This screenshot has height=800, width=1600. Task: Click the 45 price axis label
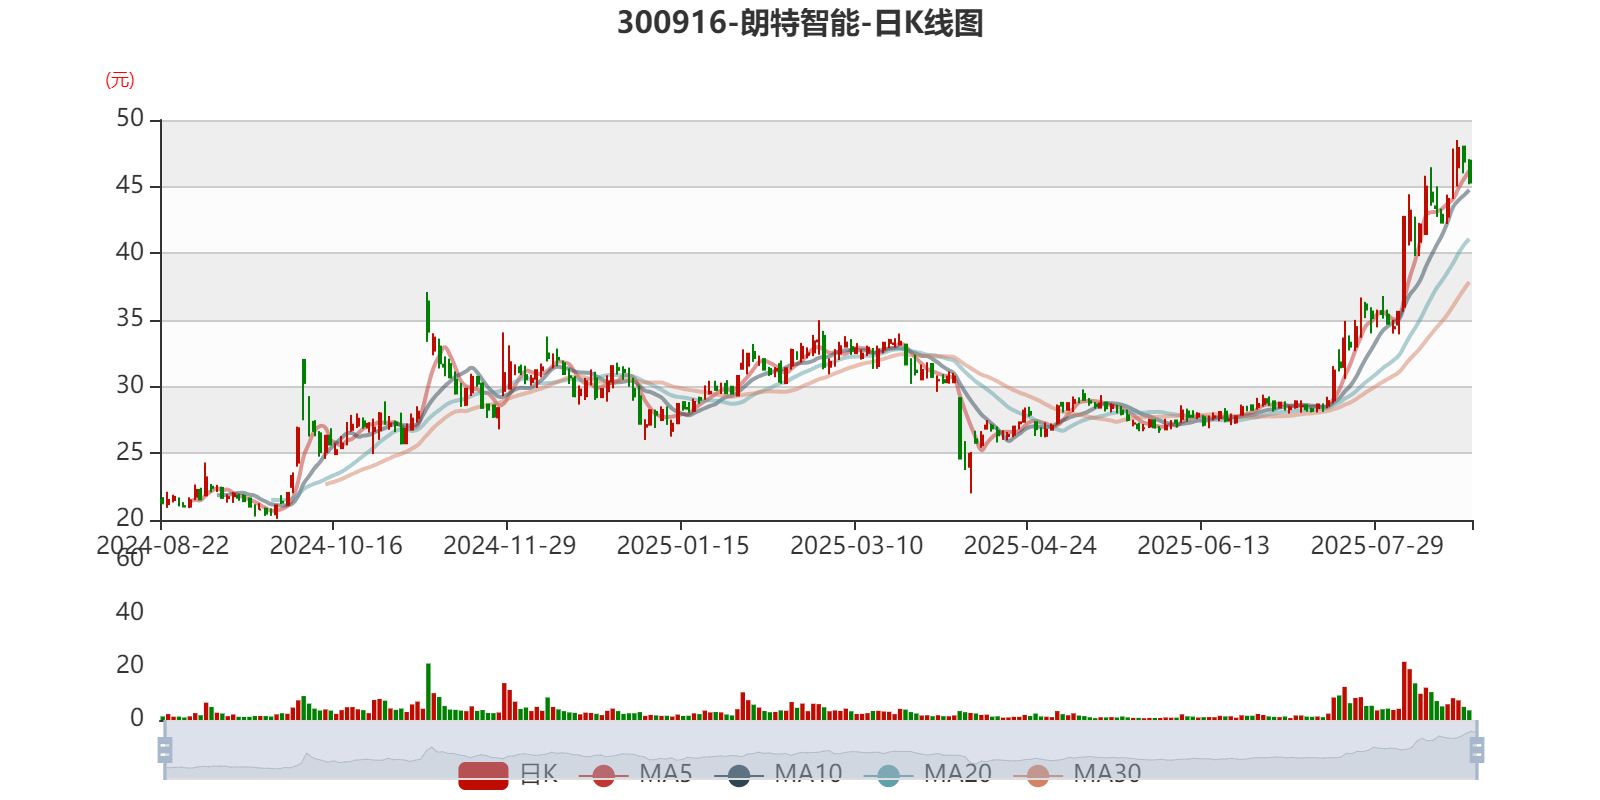(130, 186)
